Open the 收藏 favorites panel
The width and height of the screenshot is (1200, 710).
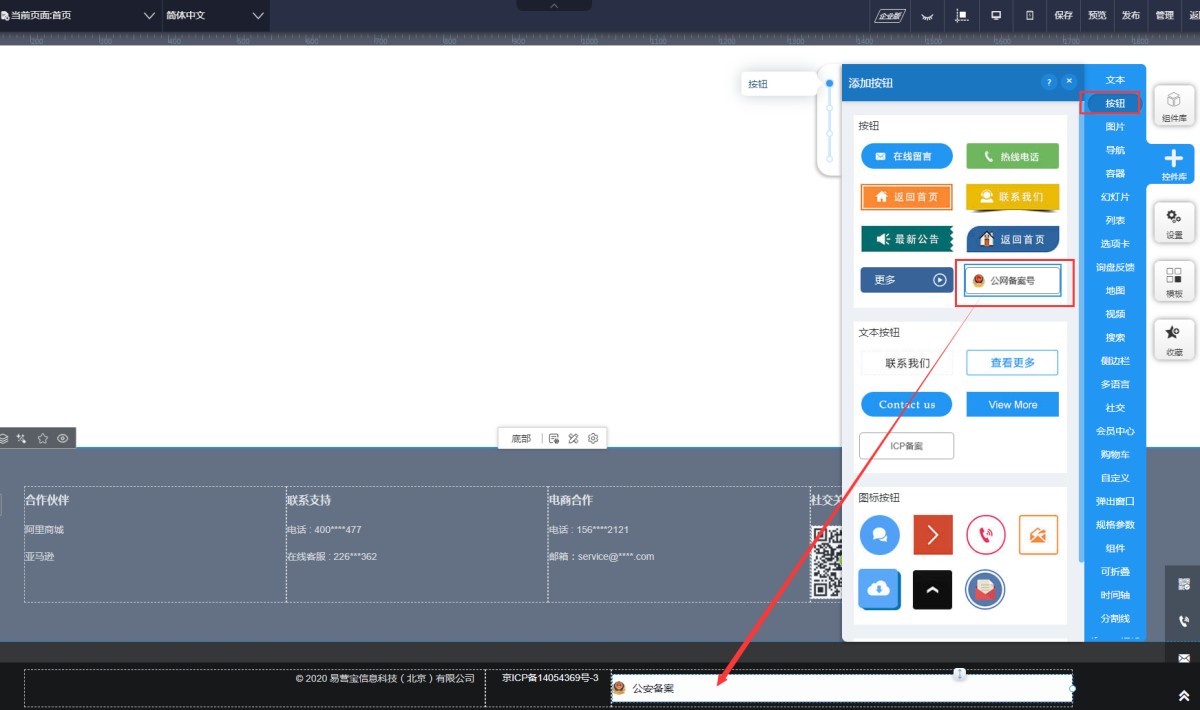1174,339
